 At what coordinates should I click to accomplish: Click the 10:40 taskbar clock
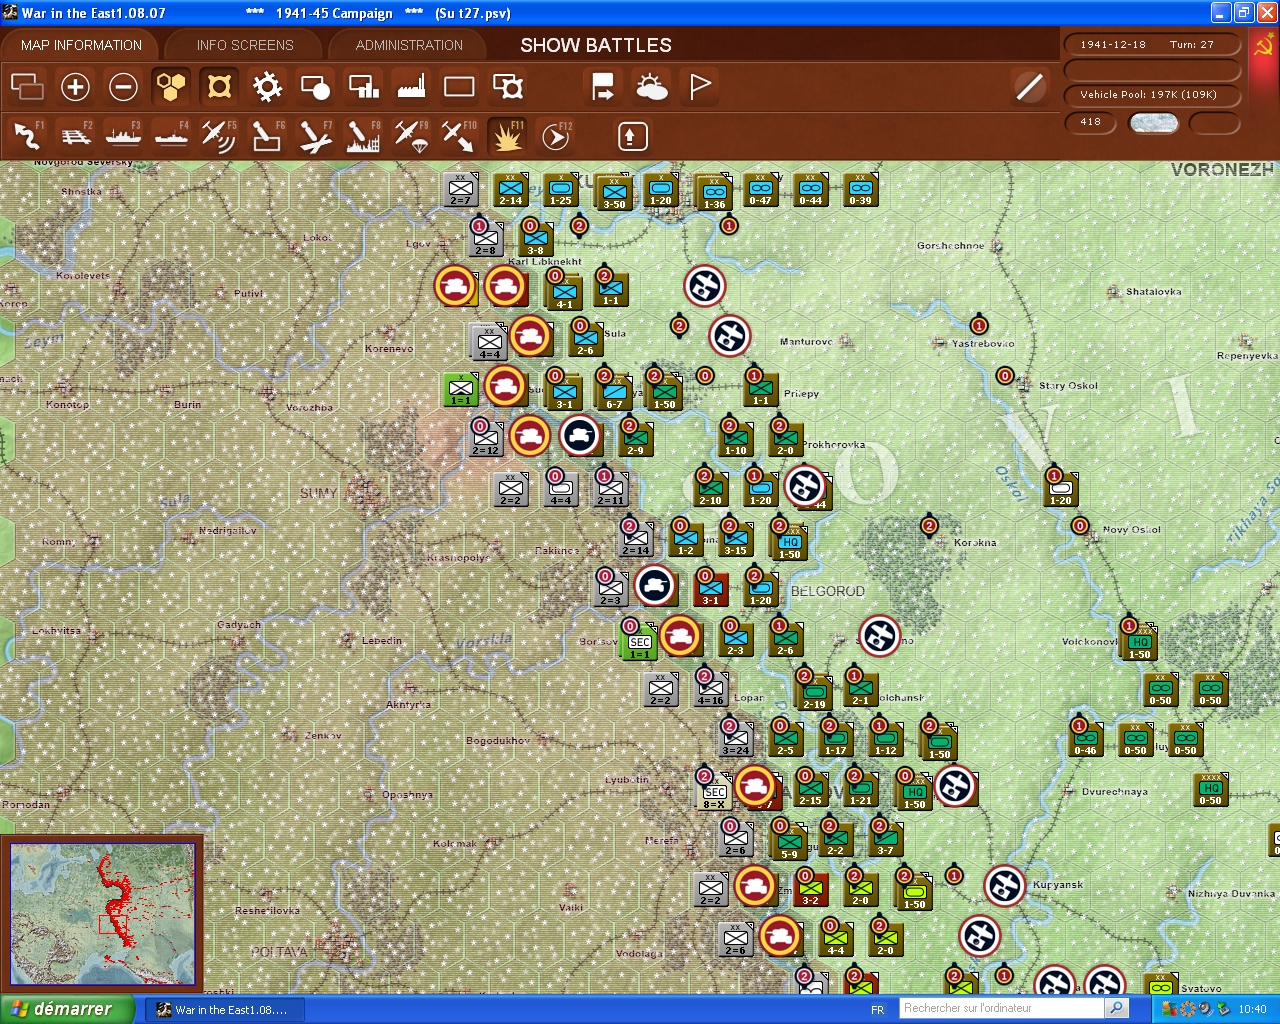pyautogui.click(x=1253, y=1010)
